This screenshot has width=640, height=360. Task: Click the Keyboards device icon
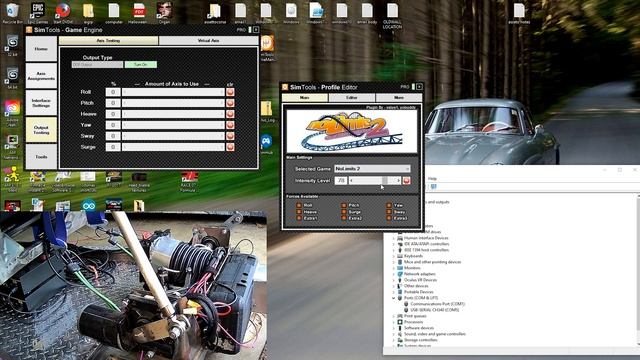[400, 256]
